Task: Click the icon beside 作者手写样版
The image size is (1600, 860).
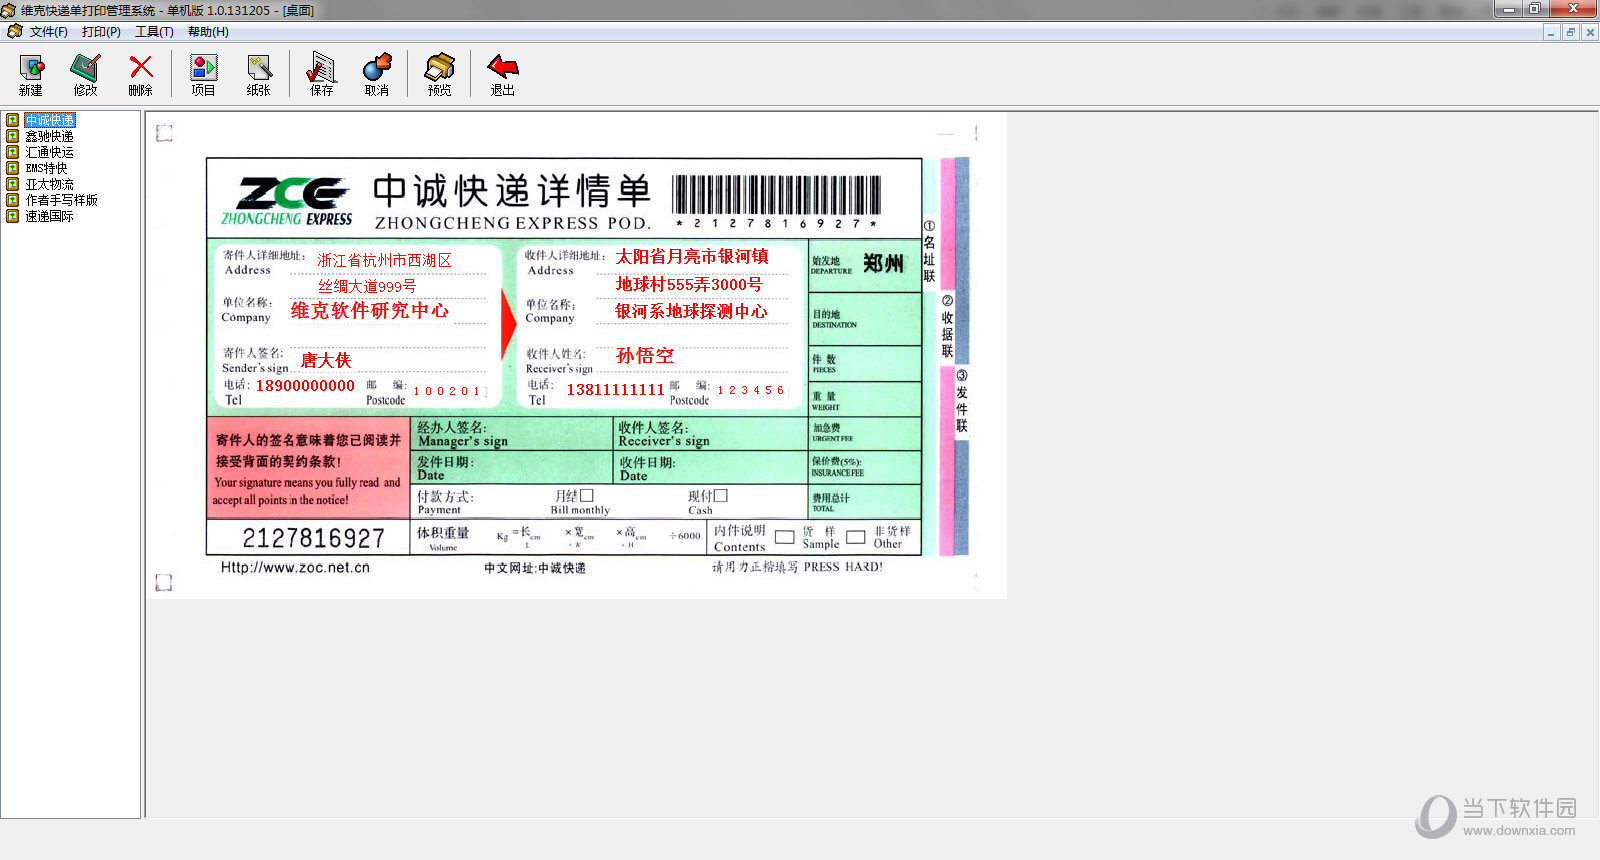Action: click(x=13, y=200)
